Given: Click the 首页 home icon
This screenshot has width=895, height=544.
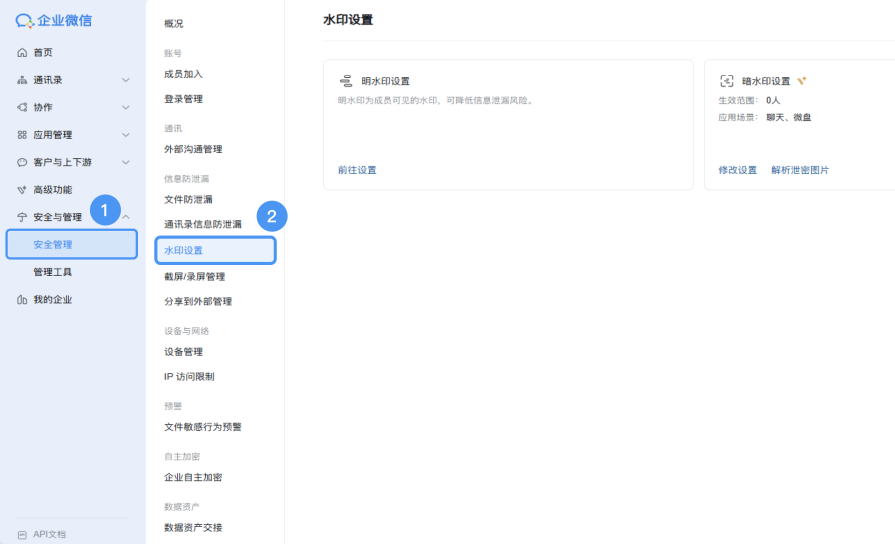Looking at the screenshot, I should coord(22,52).
